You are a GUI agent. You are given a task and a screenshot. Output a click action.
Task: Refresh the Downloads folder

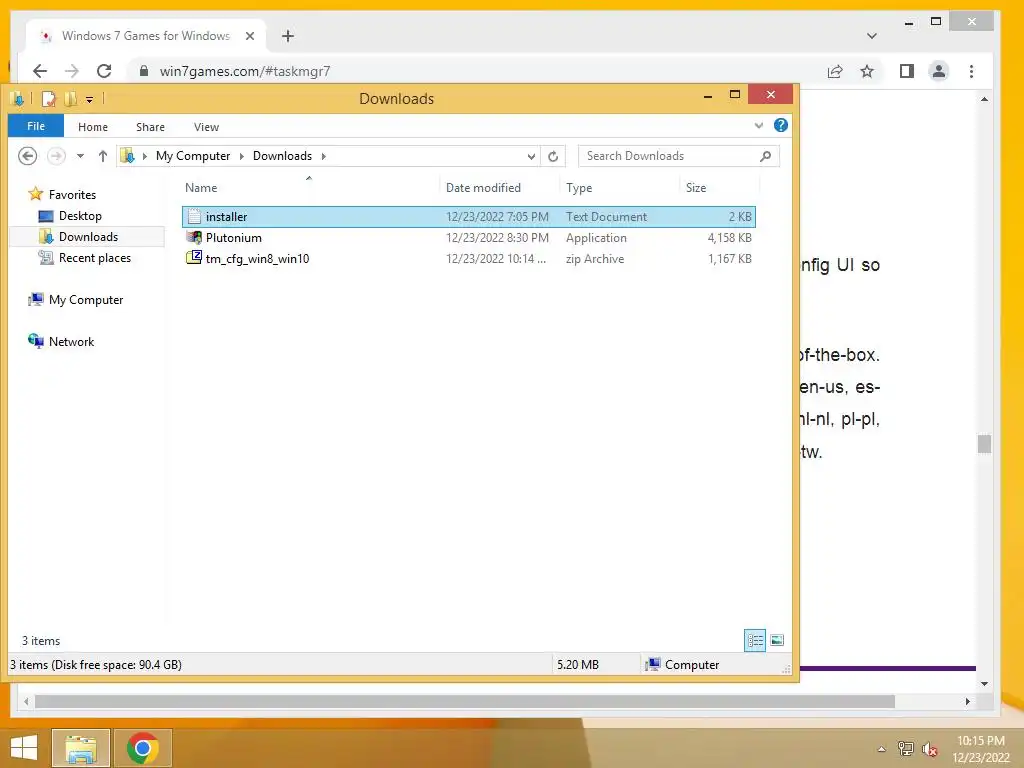pyautogui.click(x=553, y=156)
